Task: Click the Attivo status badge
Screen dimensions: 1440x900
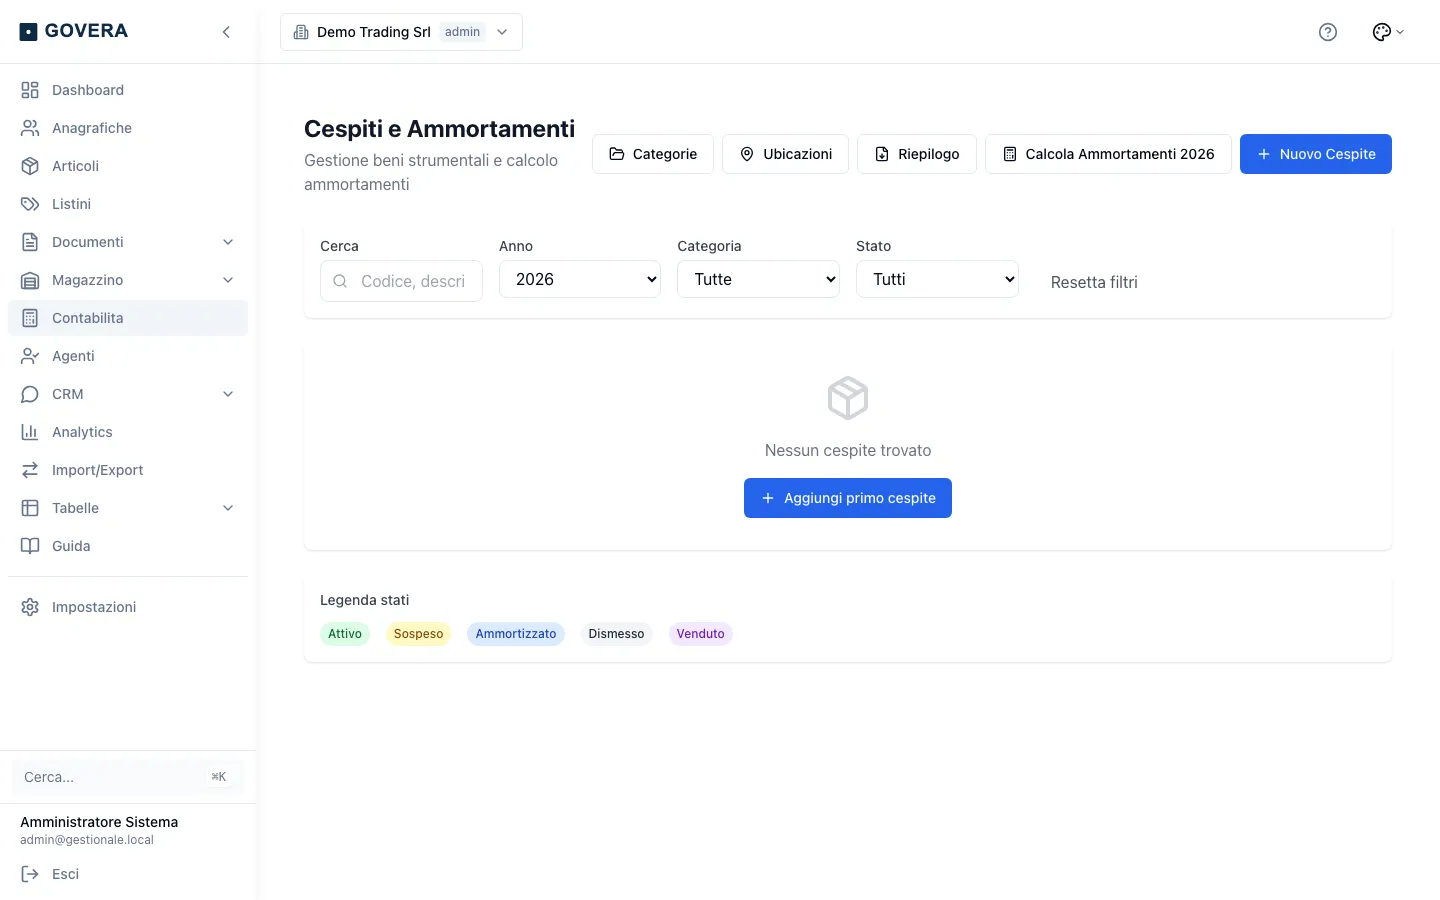Action: click(345, 634)
